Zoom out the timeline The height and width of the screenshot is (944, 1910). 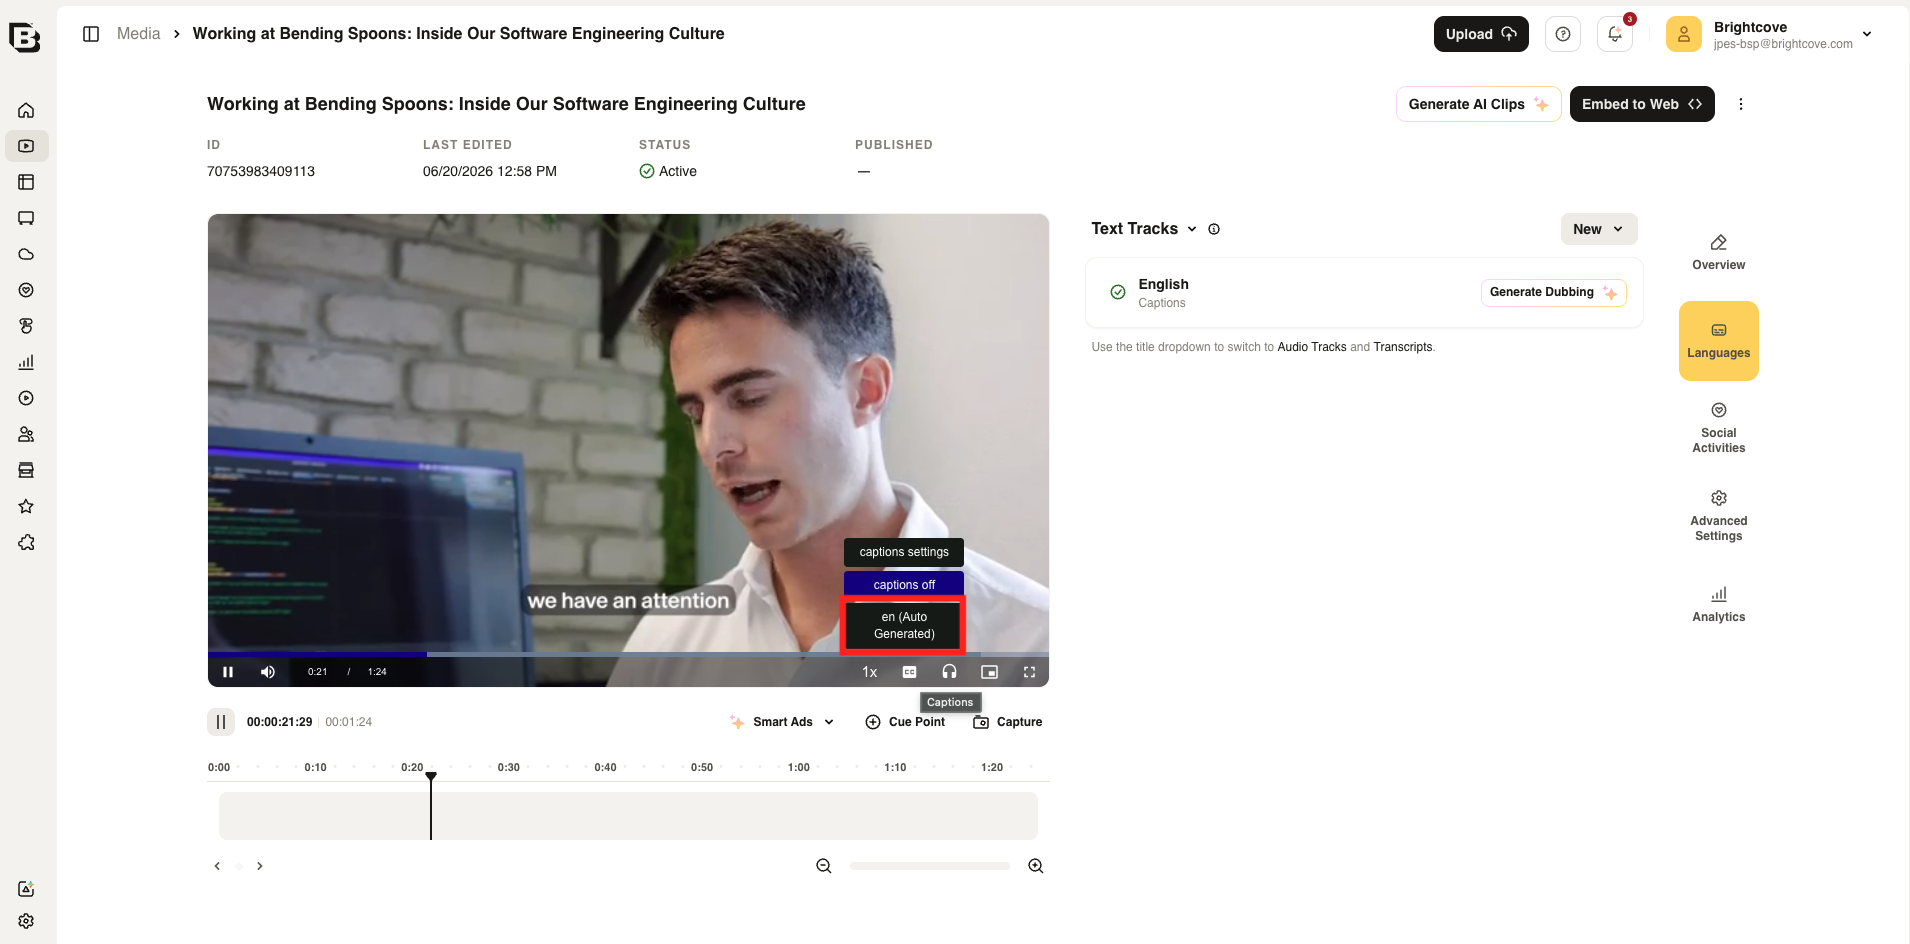pos(824,866)
